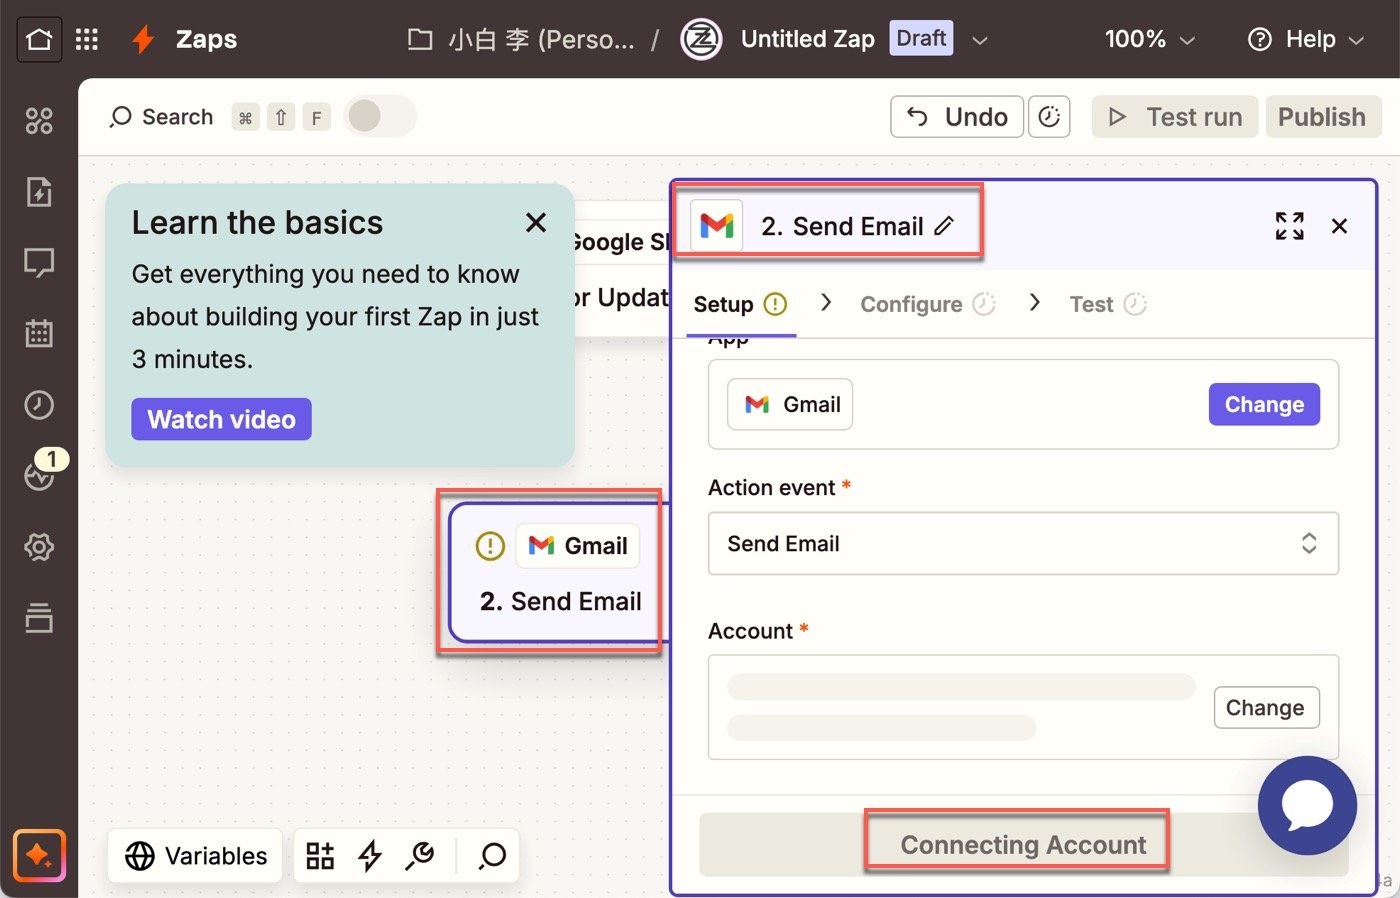Toggle the switch beside Search
Screen dimensions: 1400x898
coord(380,116)
